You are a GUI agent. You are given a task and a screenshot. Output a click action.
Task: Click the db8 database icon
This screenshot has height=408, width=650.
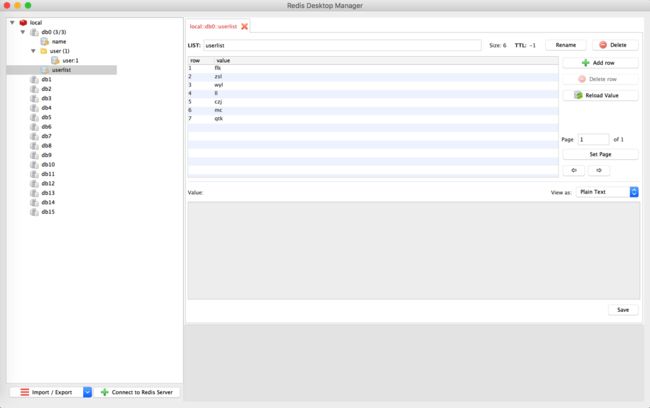[34, 146]
